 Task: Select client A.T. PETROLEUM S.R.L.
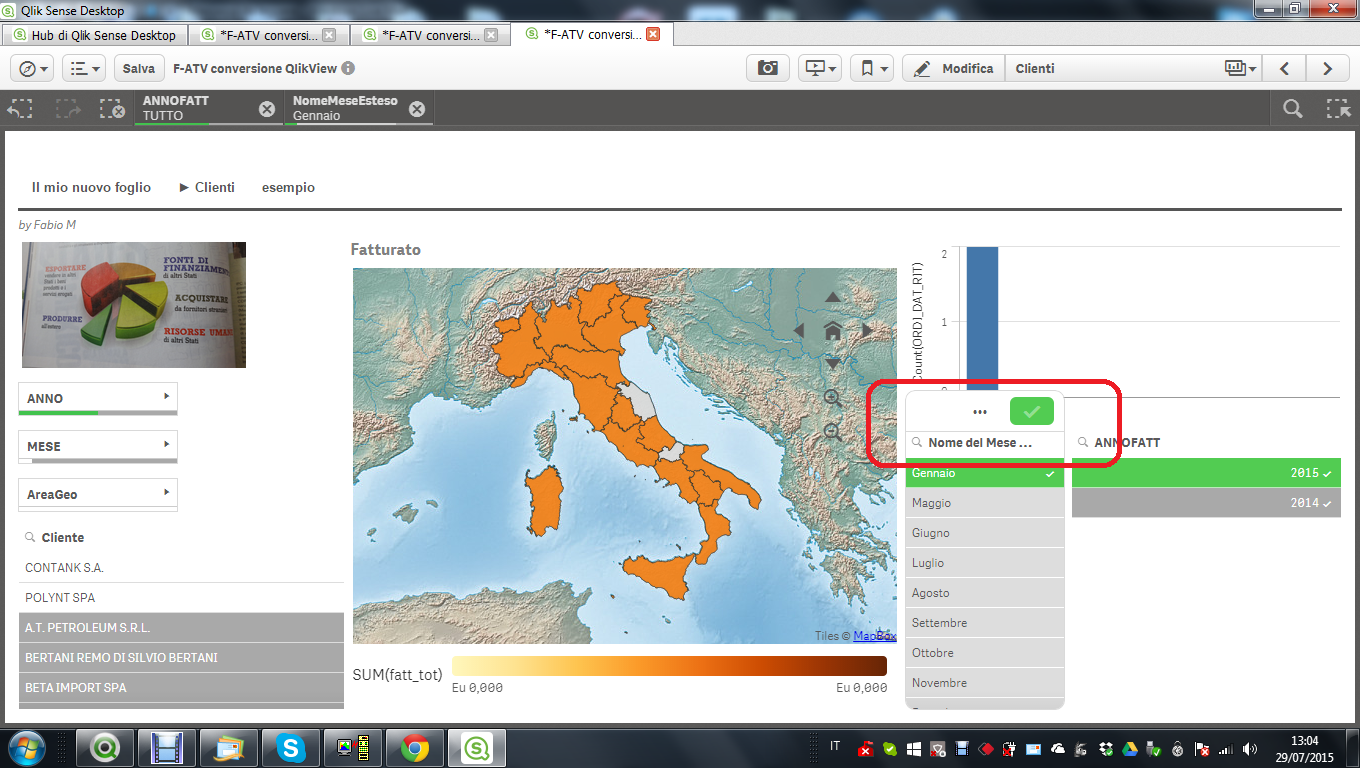click(181, 627)
